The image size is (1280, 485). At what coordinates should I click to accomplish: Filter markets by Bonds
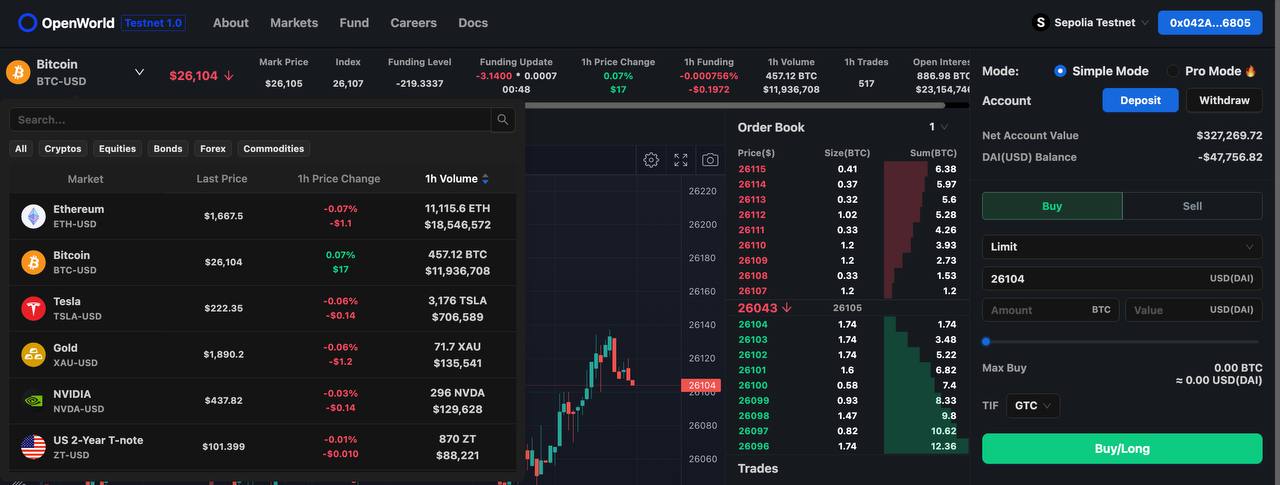click(x=168, y=149)
